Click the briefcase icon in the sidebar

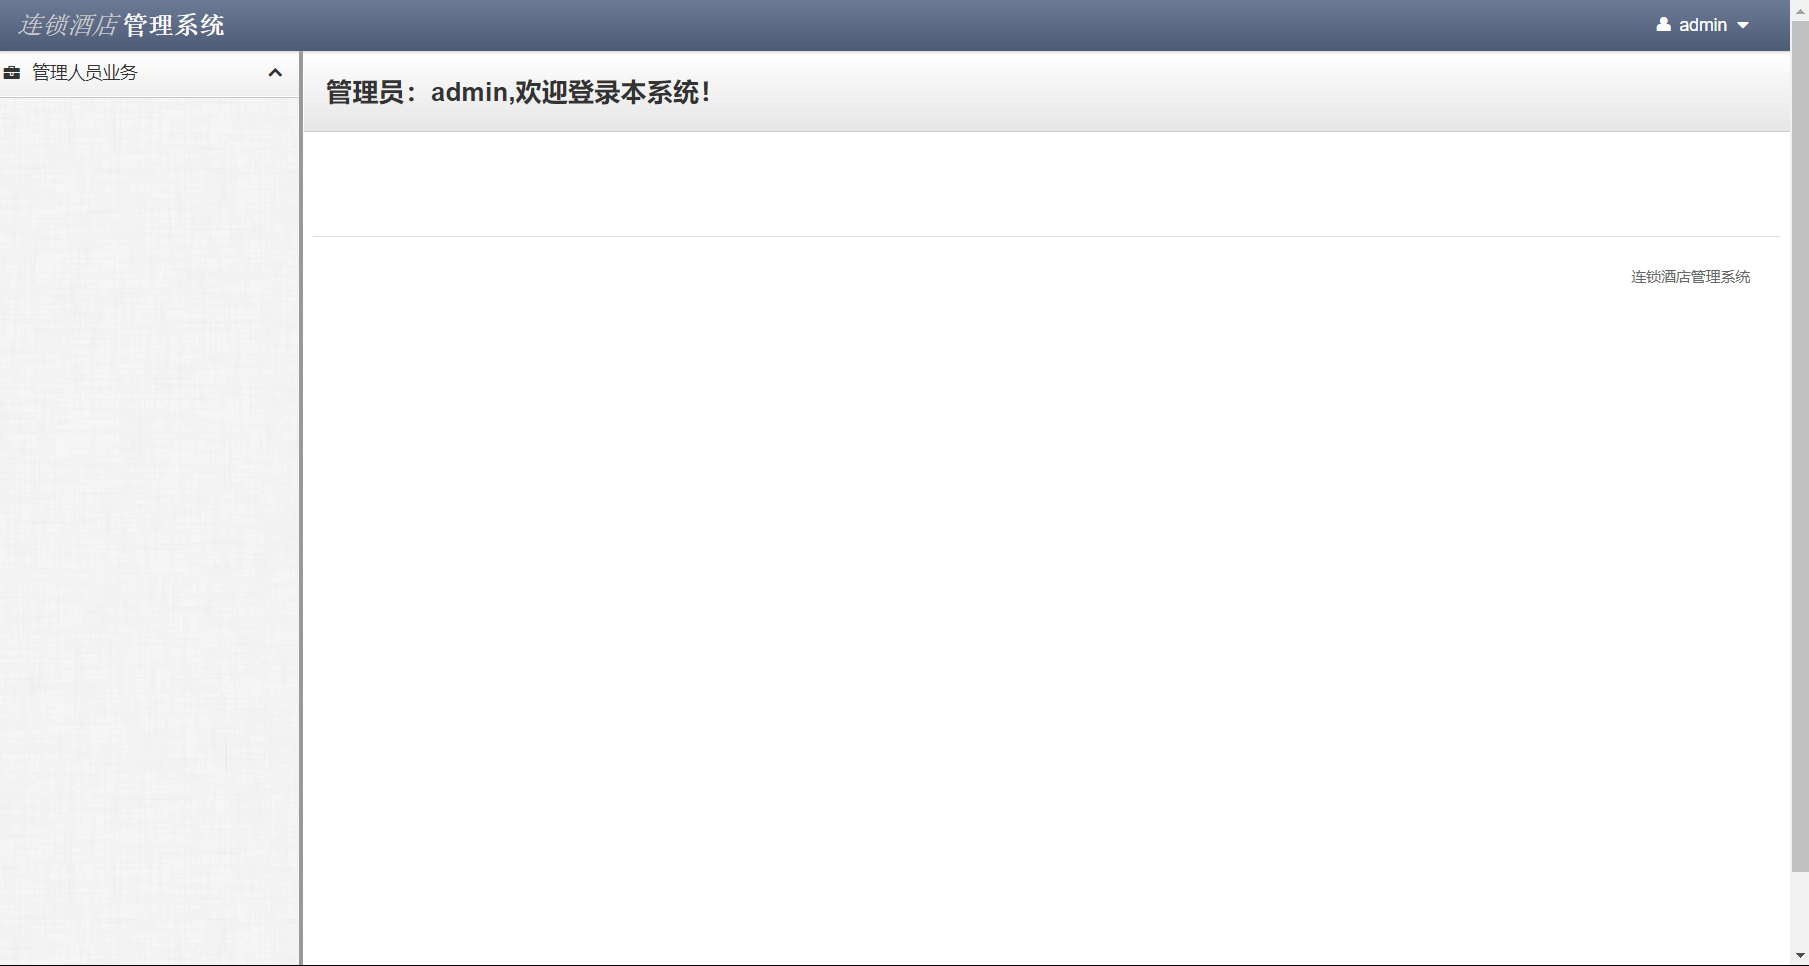[12, 73]
